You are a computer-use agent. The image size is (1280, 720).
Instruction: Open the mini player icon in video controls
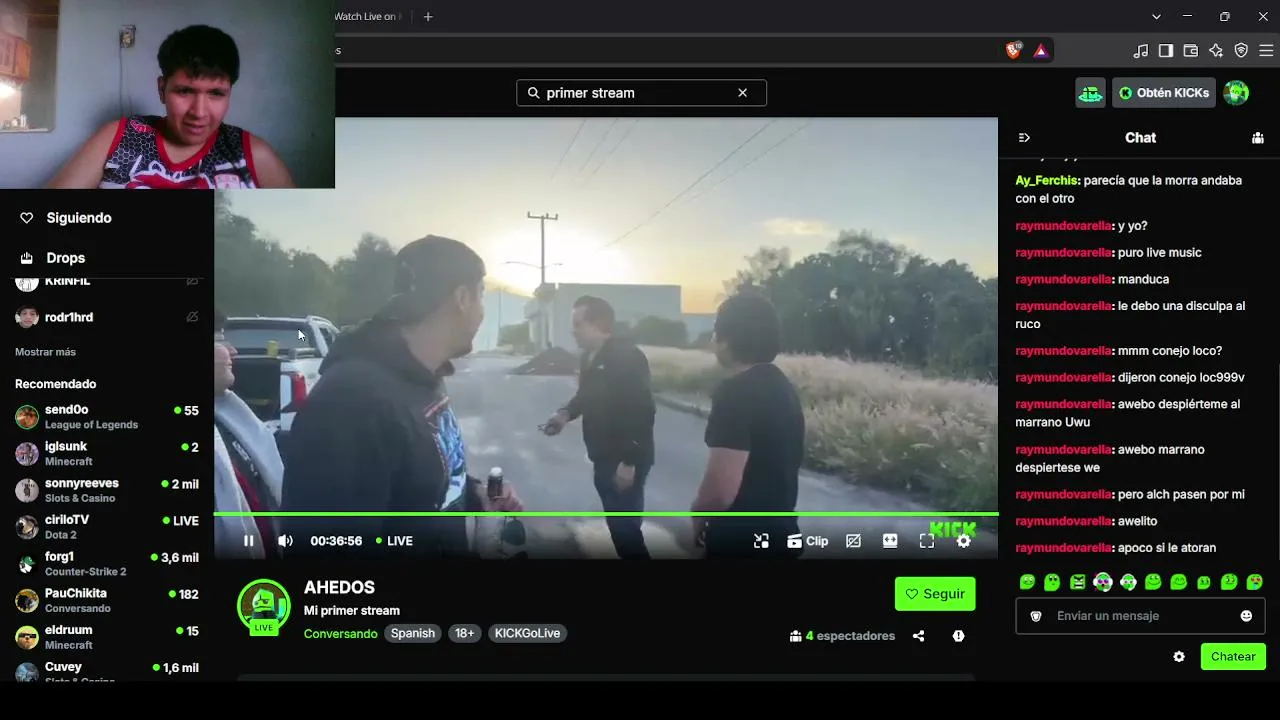[x=762, y=541]
